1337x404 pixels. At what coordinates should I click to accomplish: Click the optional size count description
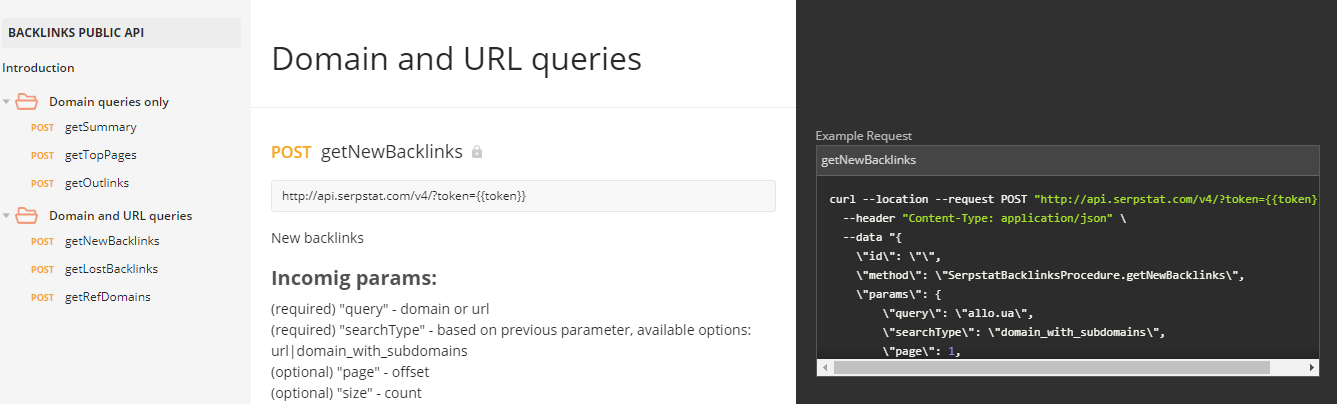pyautogui.click(x=346, y=393)
